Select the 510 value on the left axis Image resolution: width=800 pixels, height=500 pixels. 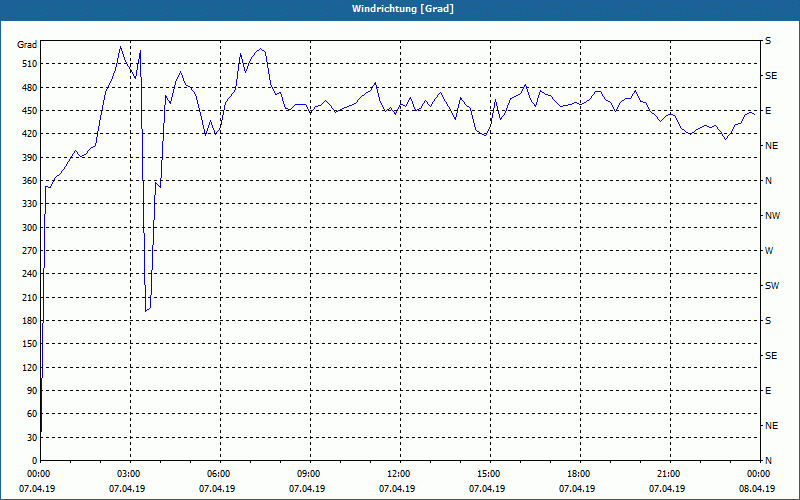30,64
